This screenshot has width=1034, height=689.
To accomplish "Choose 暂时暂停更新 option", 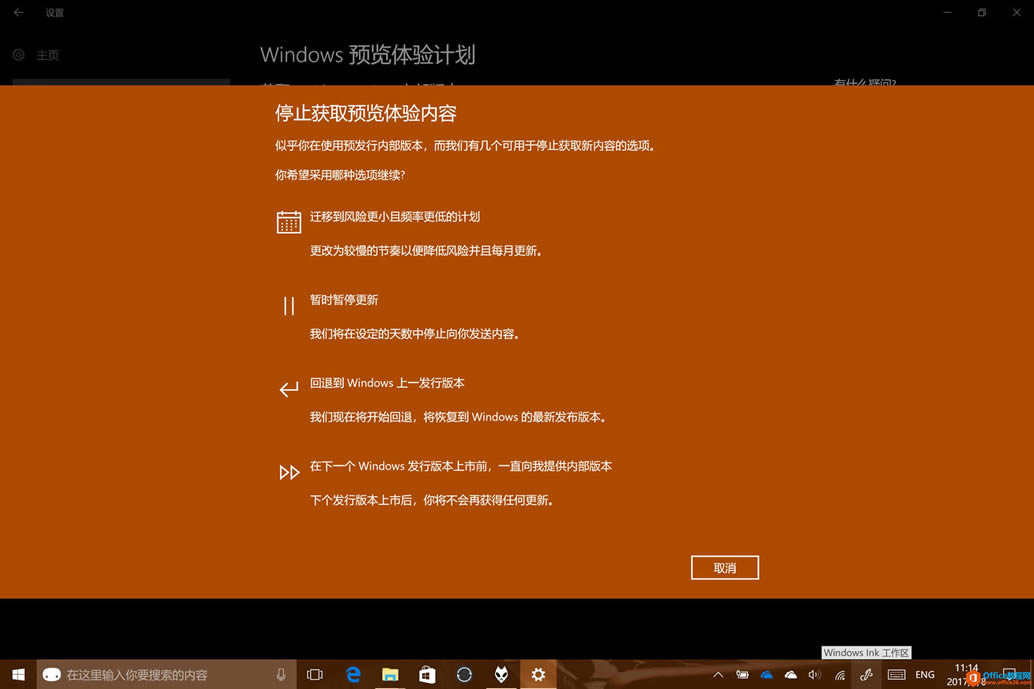I will click(x=344, y=300).
